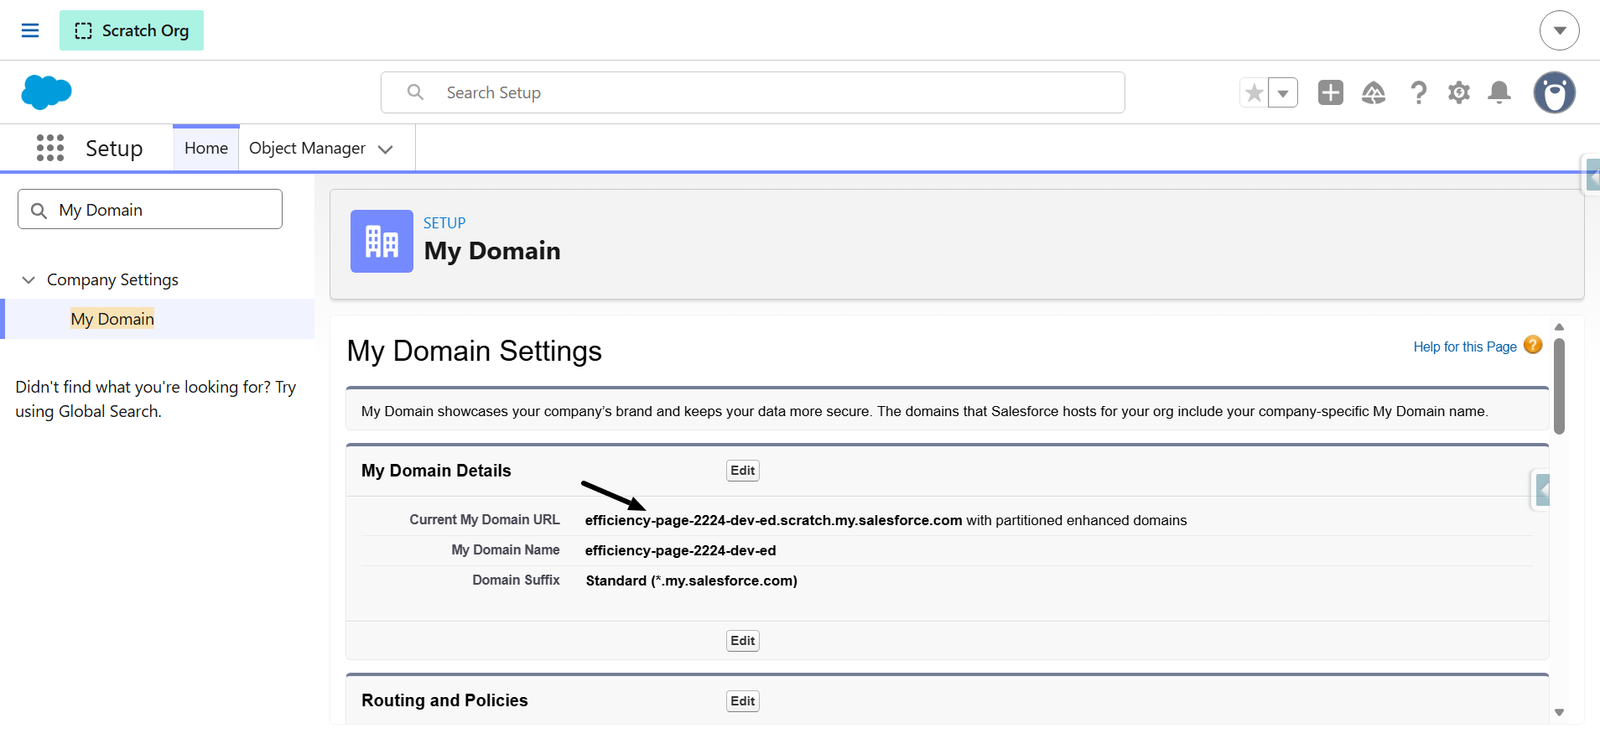Open the Object Manager tab
The width and height of the screenshot is (1600, 740).
[x=307, y=148]
